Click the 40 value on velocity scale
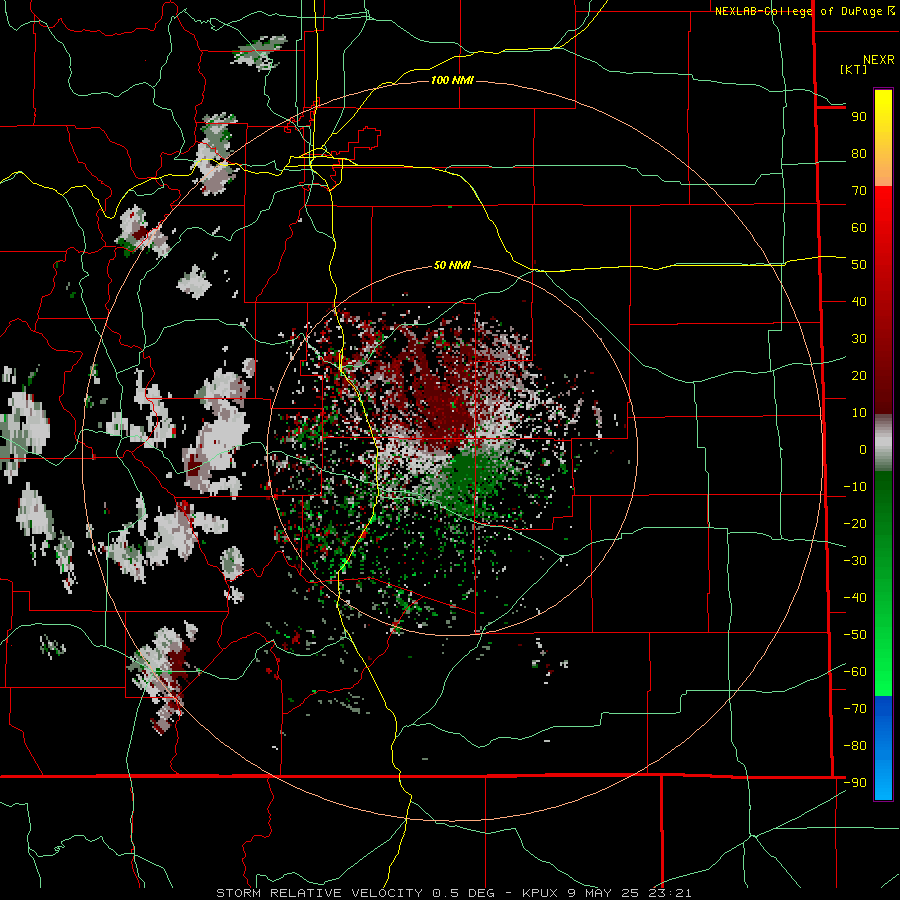The width and height of the screenshot is (900, 900). click(859, 302)
